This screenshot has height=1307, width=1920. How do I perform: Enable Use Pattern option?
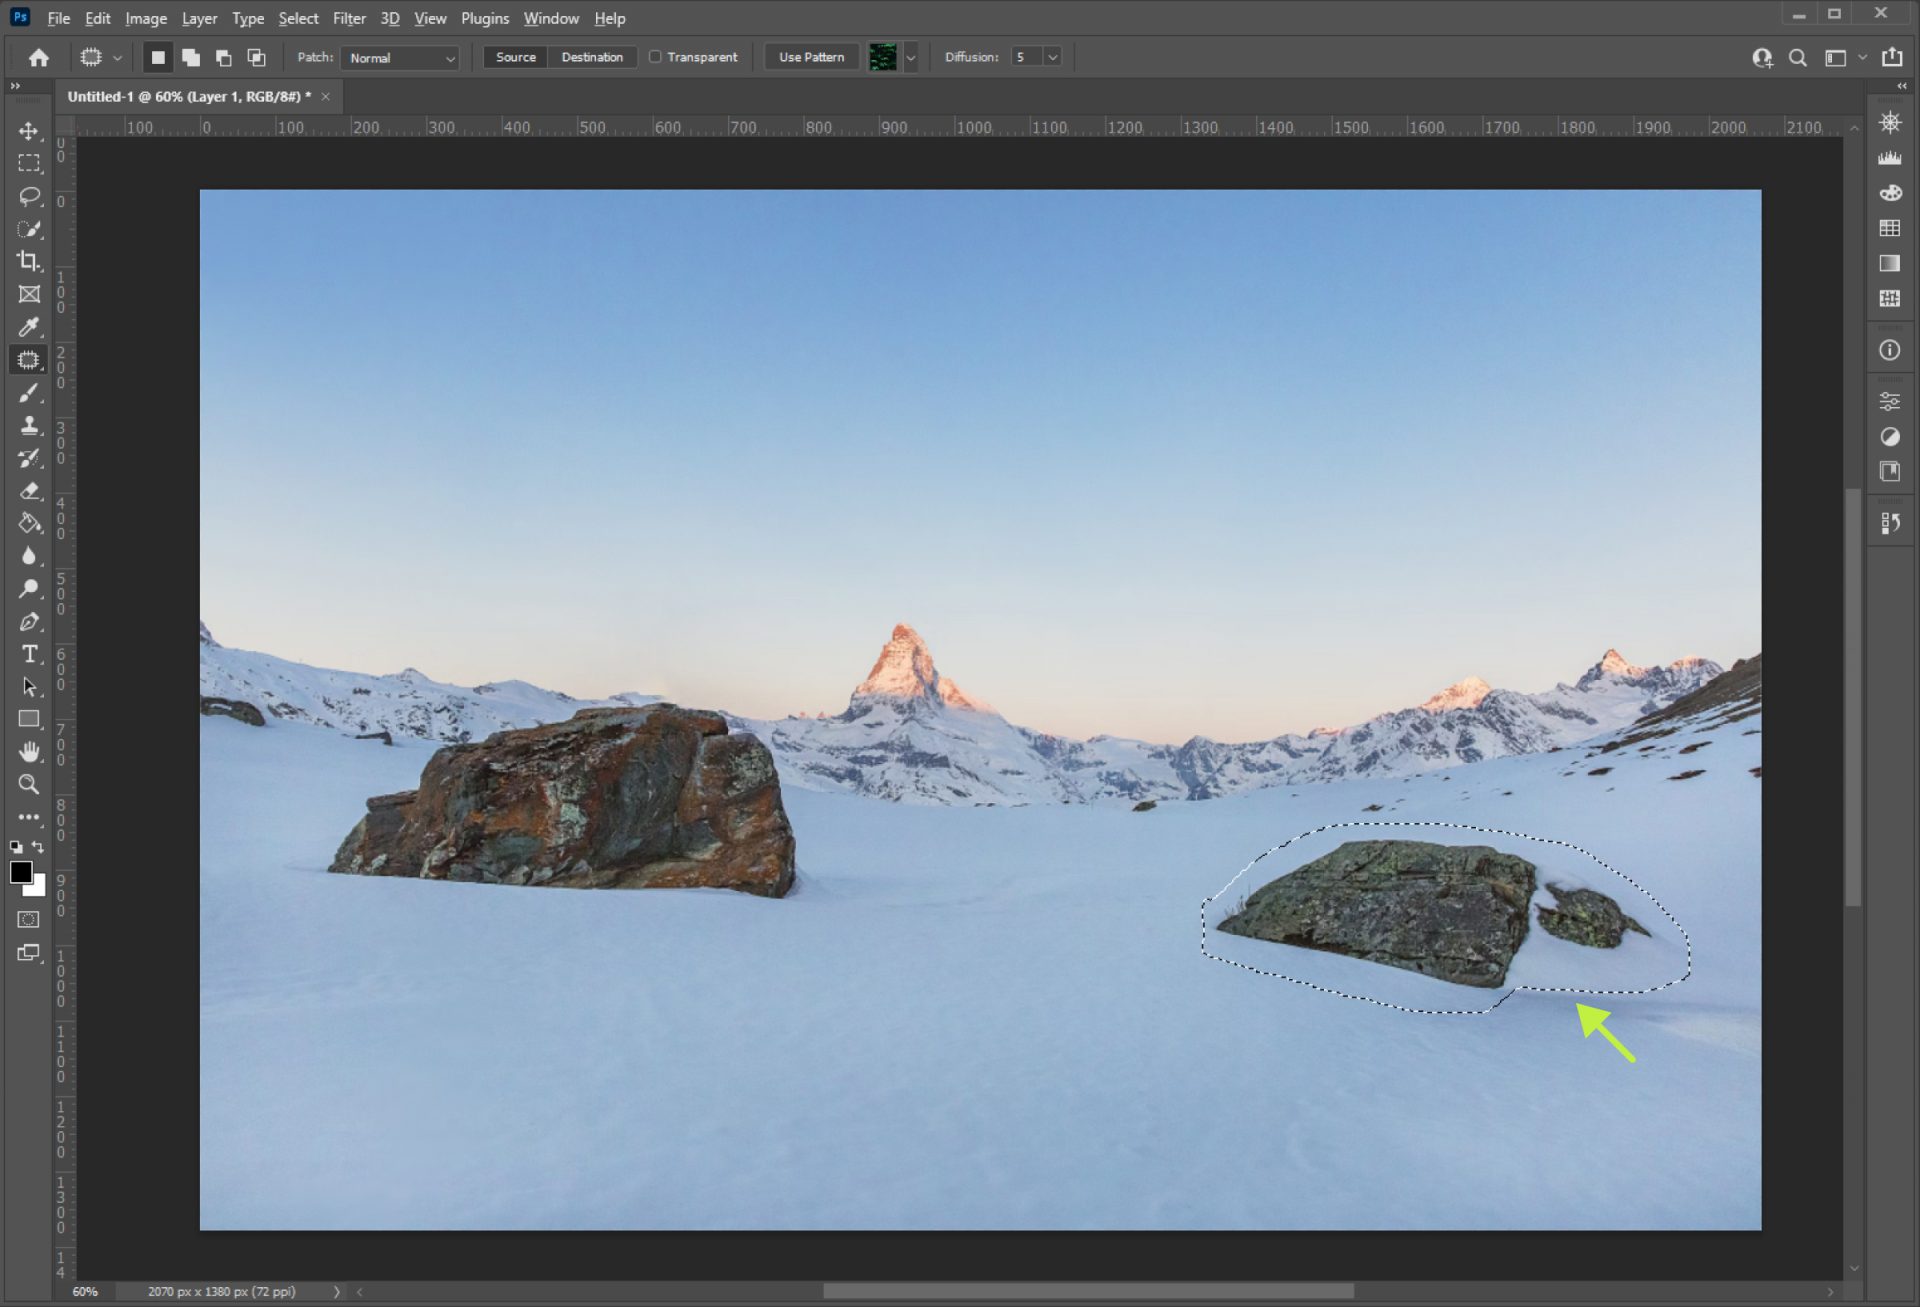(x=810, y=57)
